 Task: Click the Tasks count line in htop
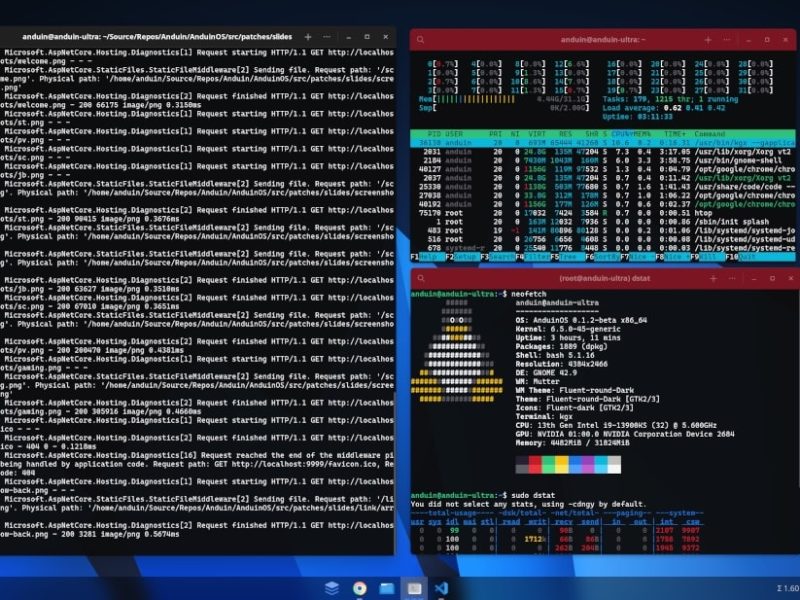click(670, 99)
